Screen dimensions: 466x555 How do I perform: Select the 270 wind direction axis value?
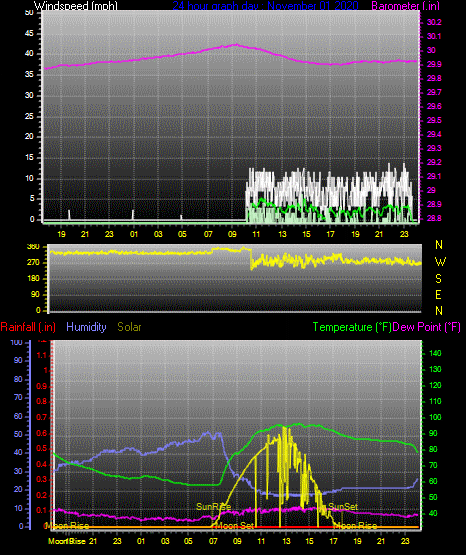click(33, 263)
